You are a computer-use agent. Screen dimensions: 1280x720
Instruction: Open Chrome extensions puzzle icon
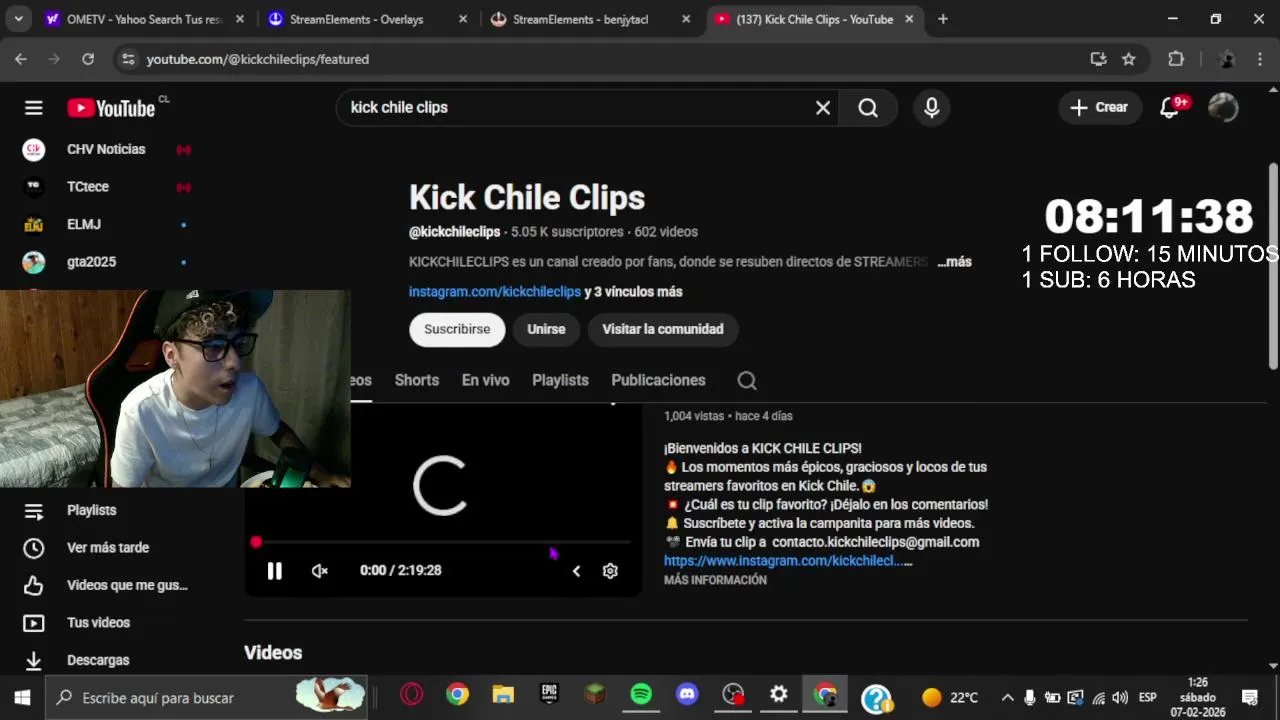pos(1176,59)
